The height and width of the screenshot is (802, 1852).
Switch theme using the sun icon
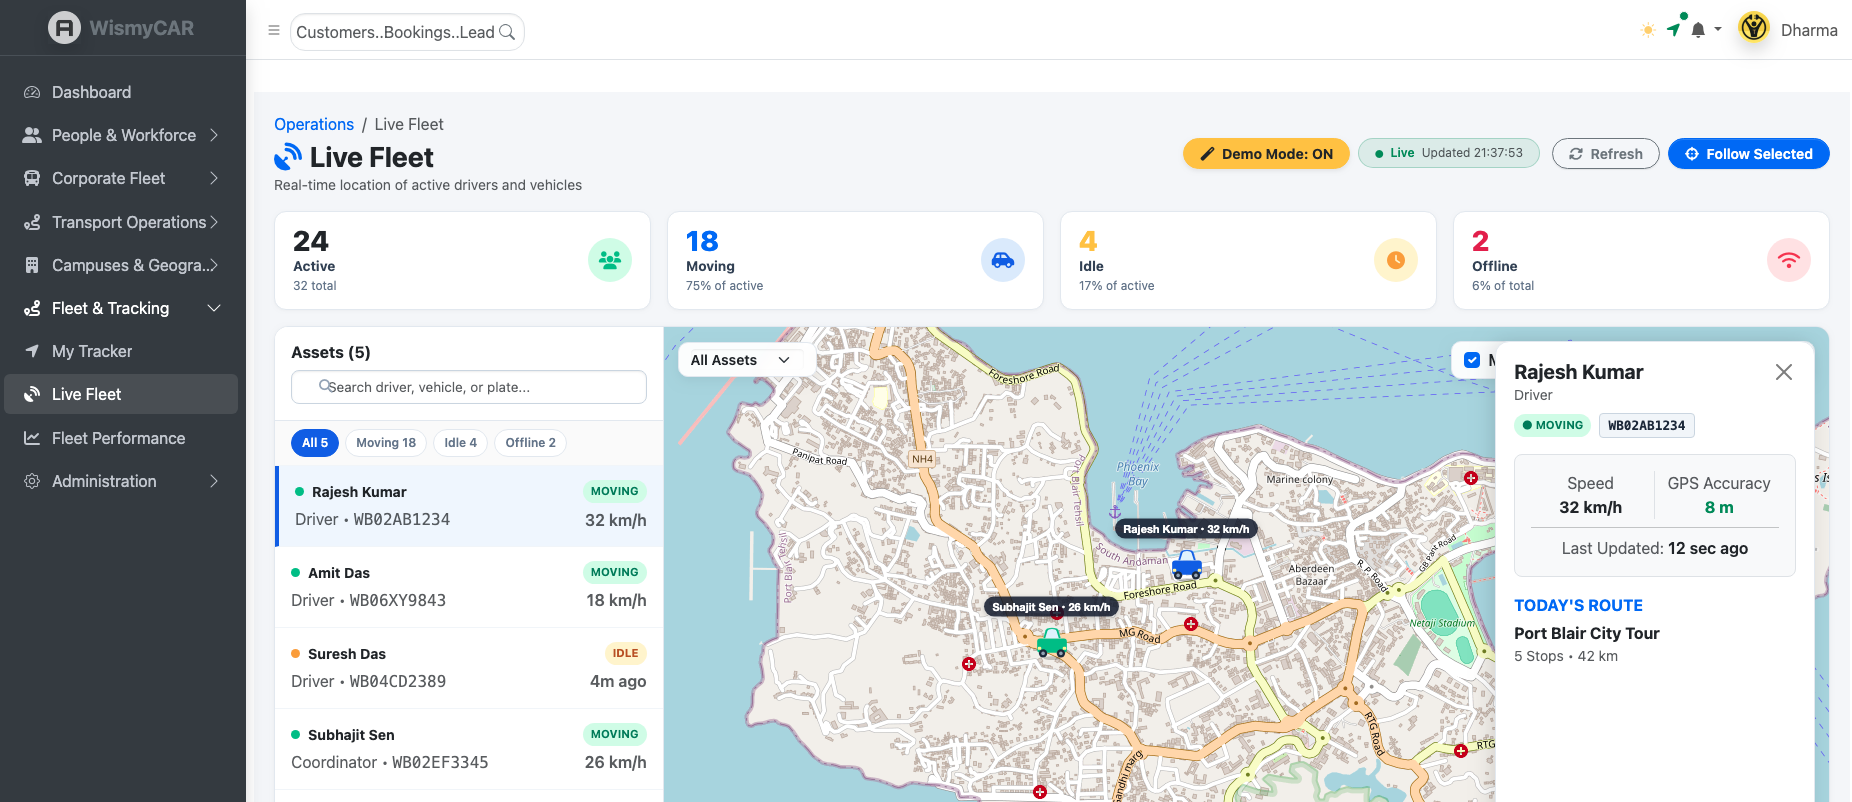coord(1648,30)
